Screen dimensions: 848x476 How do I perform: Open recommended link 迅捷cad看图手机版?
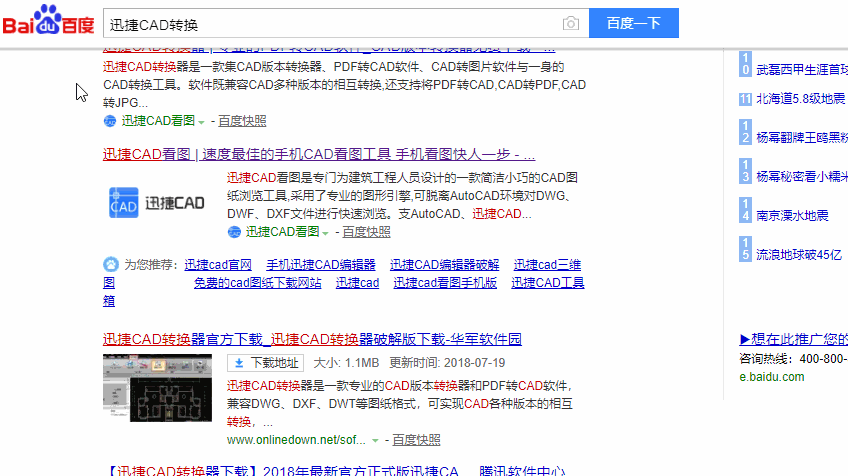pos(445,283)
